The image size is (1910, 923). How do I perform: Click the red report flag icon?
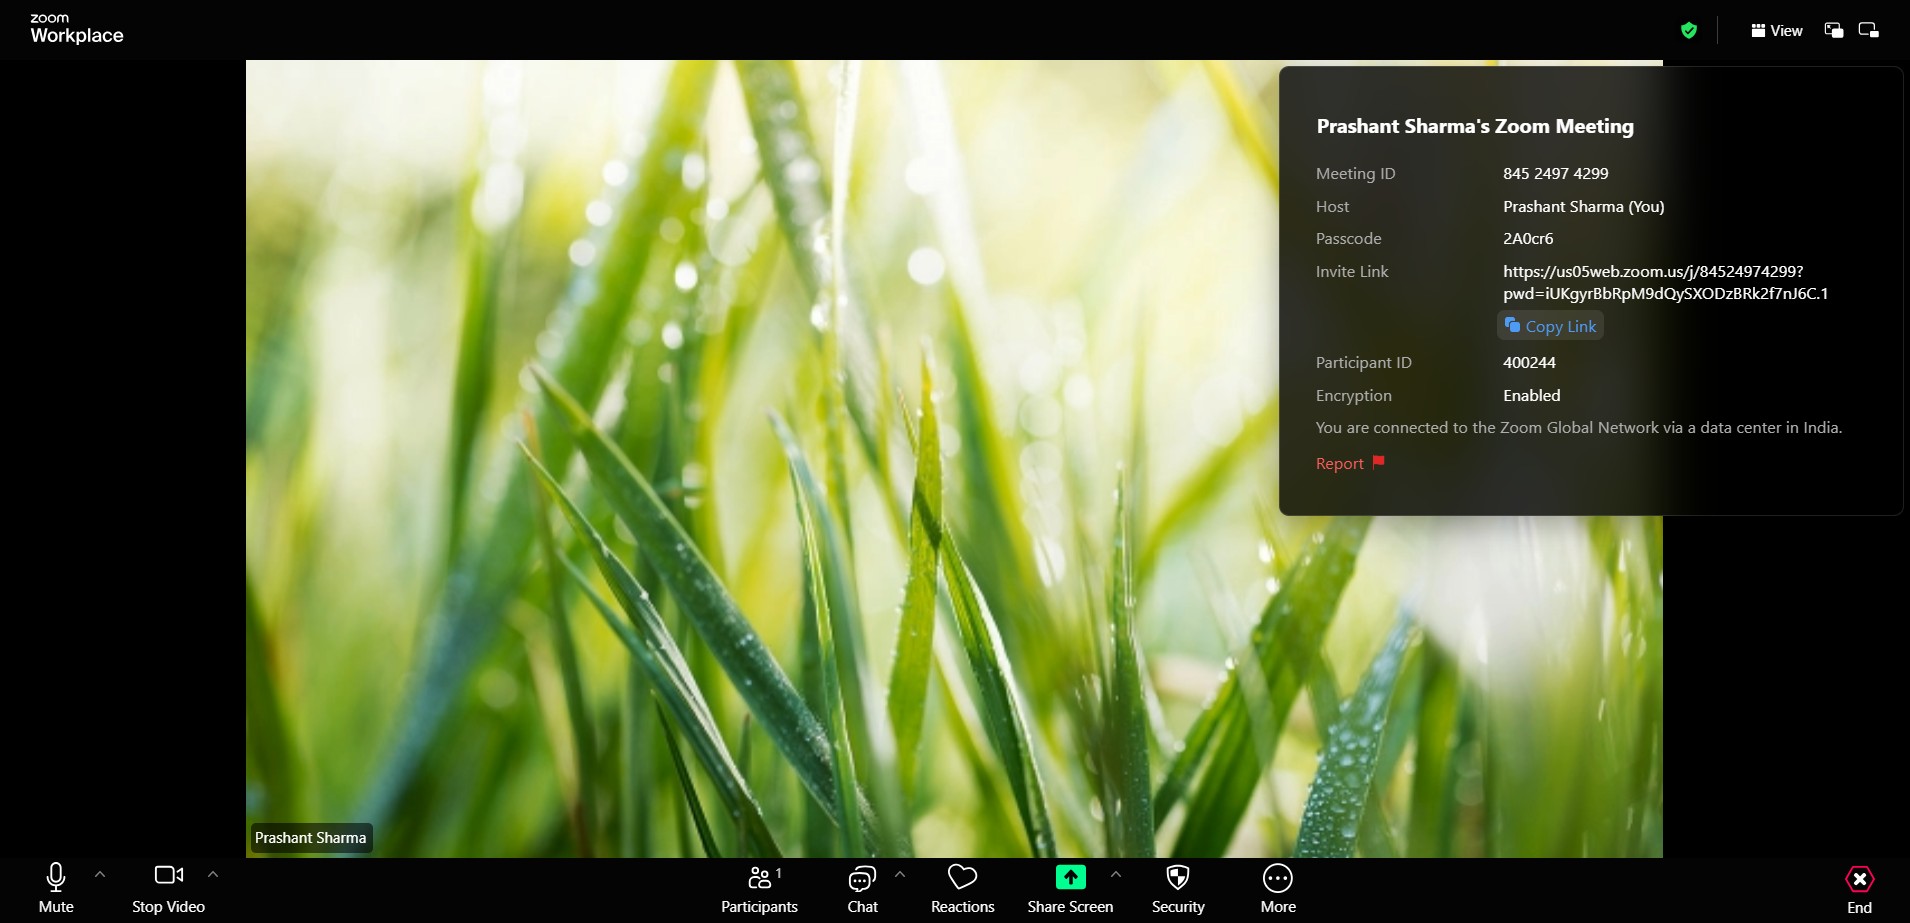(x=1378, y=462)
